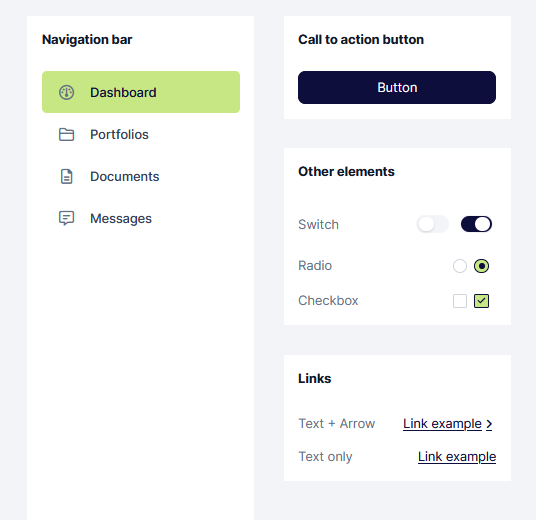Uncheck the green checked Checkbox
Image resolution: width=536 pixels, height=520 pixels.
tap(481, 301)
